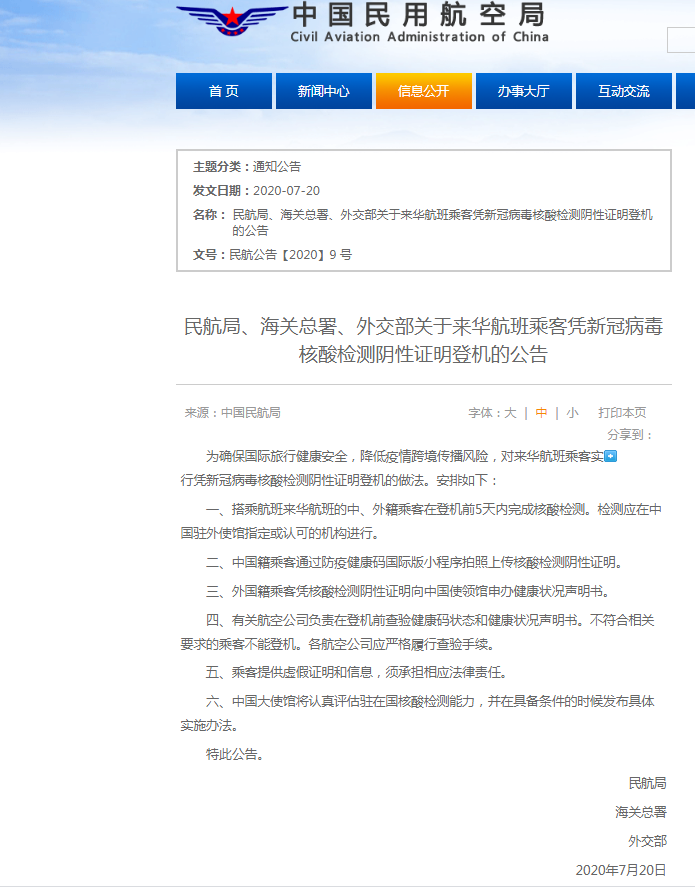Click the large article title heading
This screenshot has width=695, height=891.
[423, 340]
